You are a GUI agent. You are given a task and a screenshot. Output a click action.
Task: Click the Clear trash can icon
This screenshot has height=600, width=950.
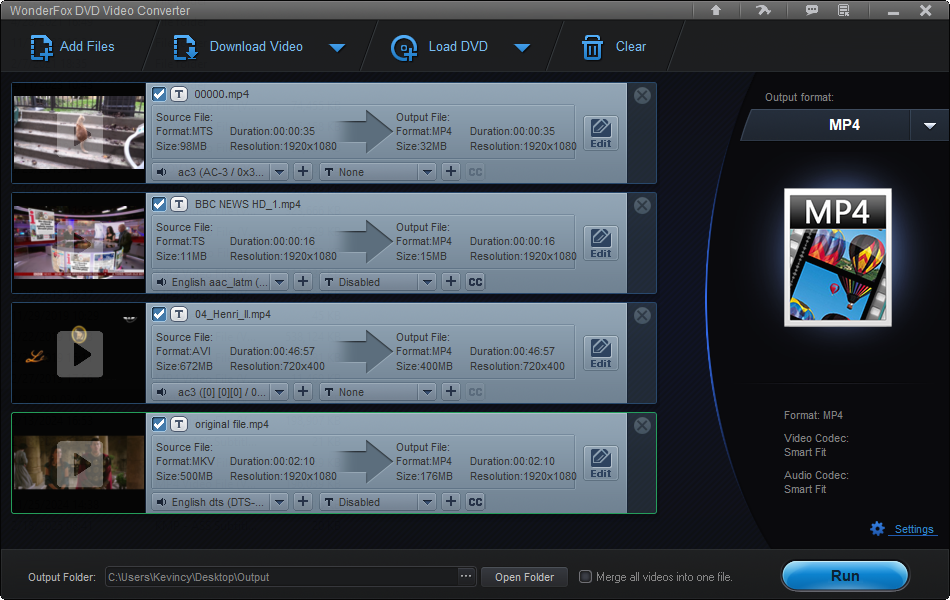point(592,47)
